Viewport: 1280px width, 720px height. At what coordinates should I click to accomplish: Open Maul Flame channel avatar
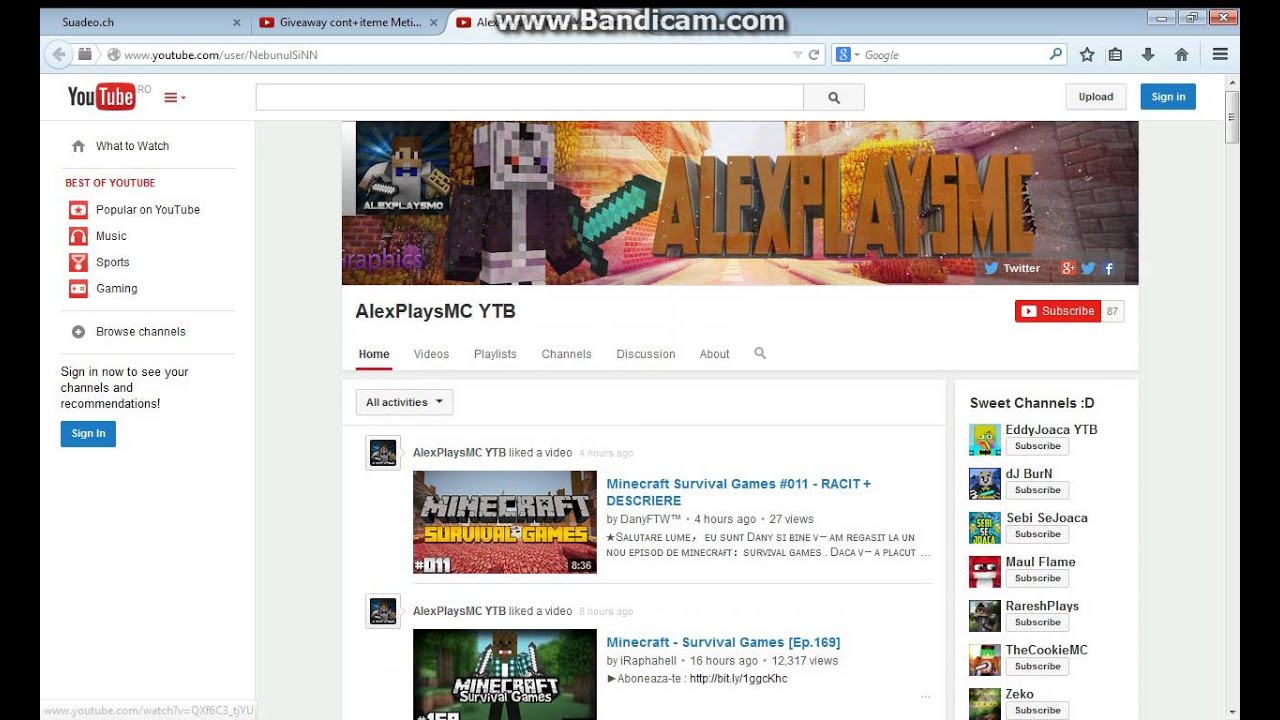(x=985, y=572)
